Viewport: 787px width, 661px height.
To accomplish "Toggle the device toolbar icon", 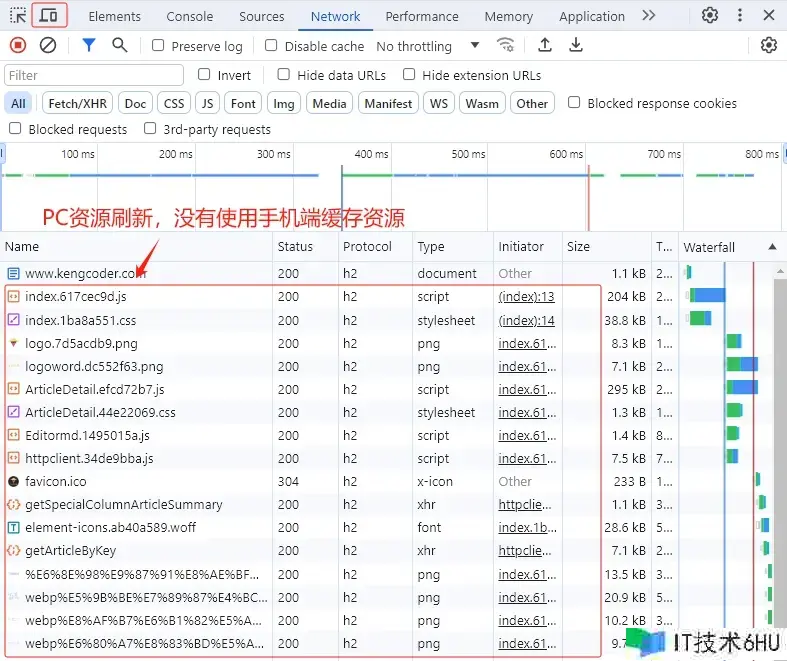I will tap(50, 16).
